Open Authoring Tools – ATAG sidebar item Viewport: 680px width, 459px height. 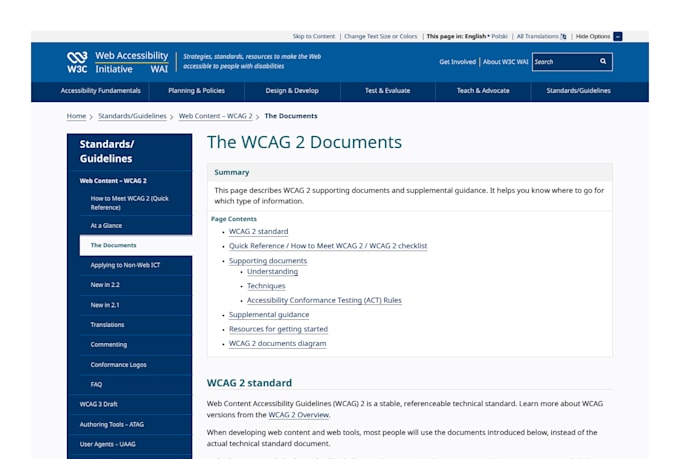pos(111,424)
